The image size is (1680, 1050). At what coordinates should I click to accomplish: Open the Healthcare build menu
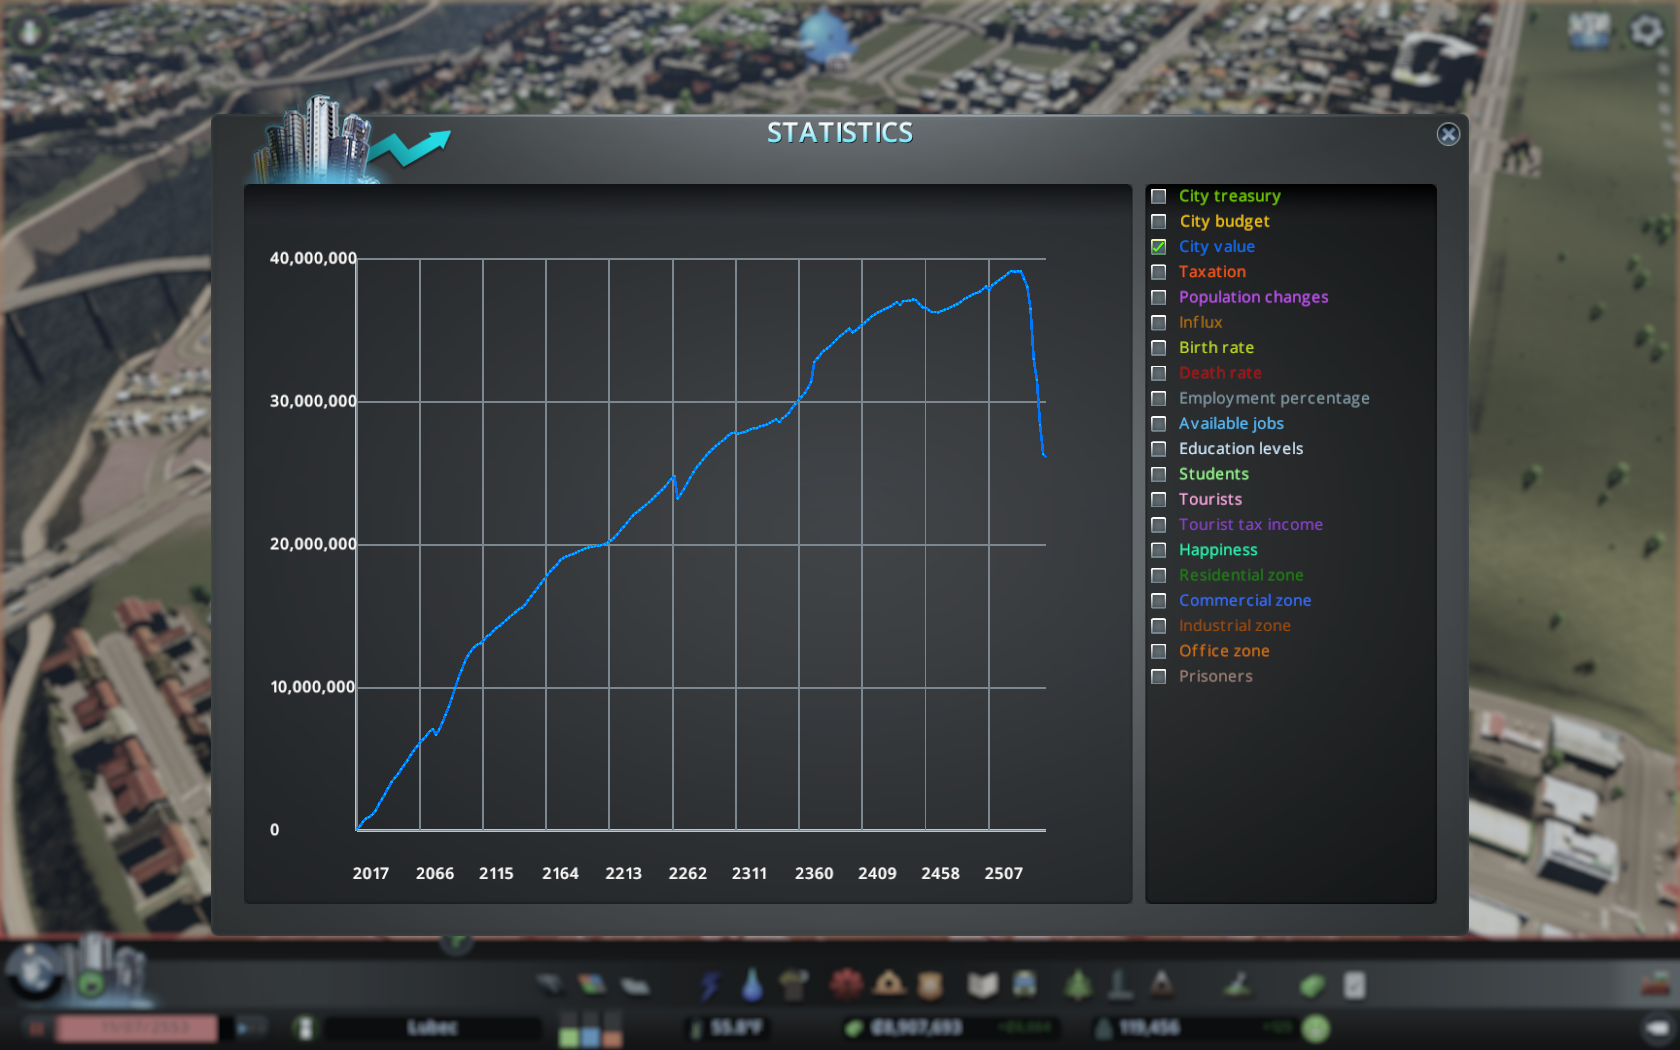tap(846, 985)
